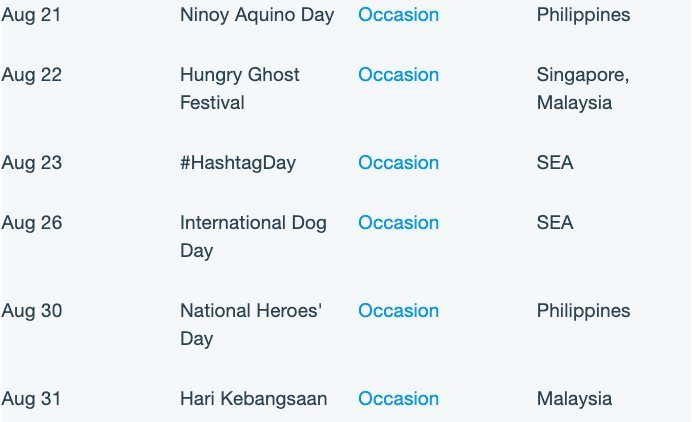Open Occasion link for Ninoy Aquino Day

tap(398, 15)
